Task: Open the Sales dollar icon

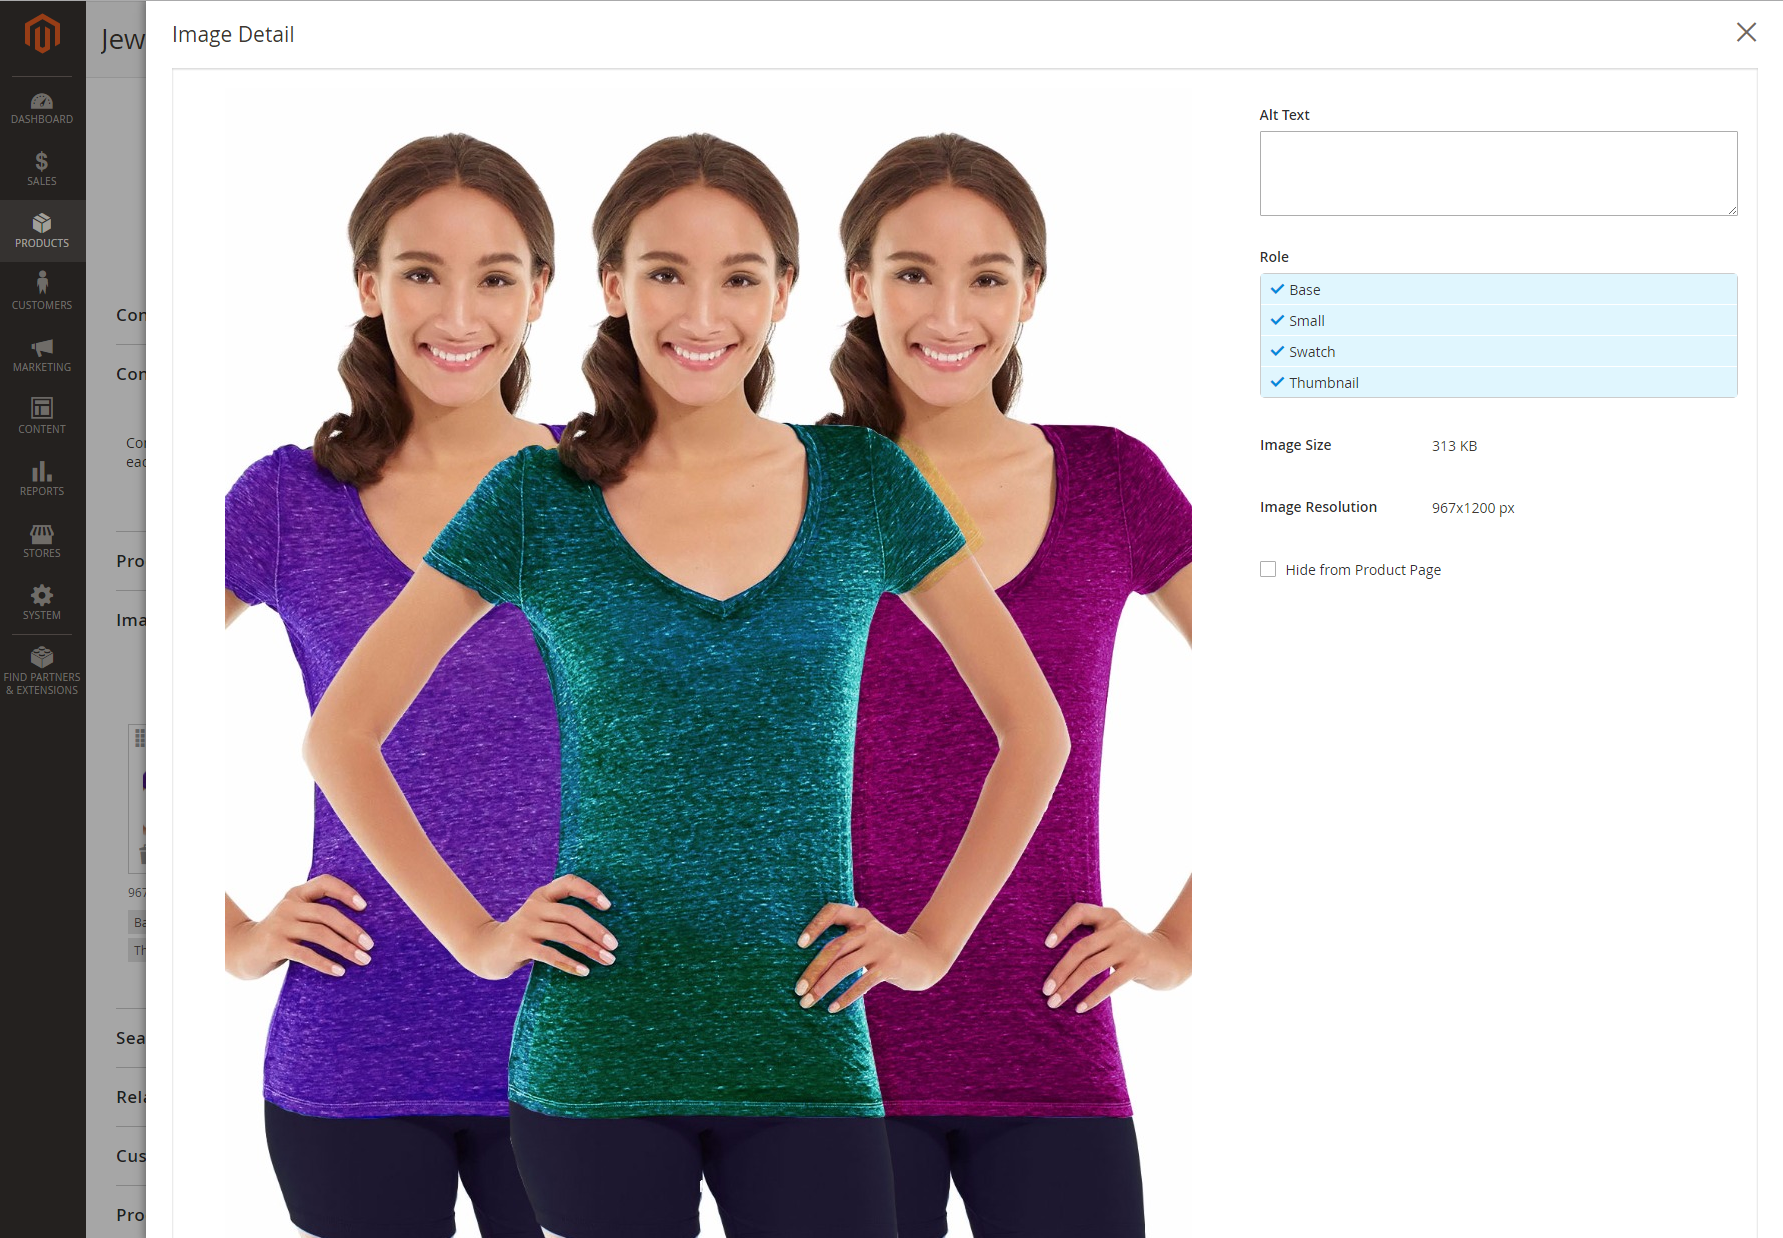Action: pos(42,161)
